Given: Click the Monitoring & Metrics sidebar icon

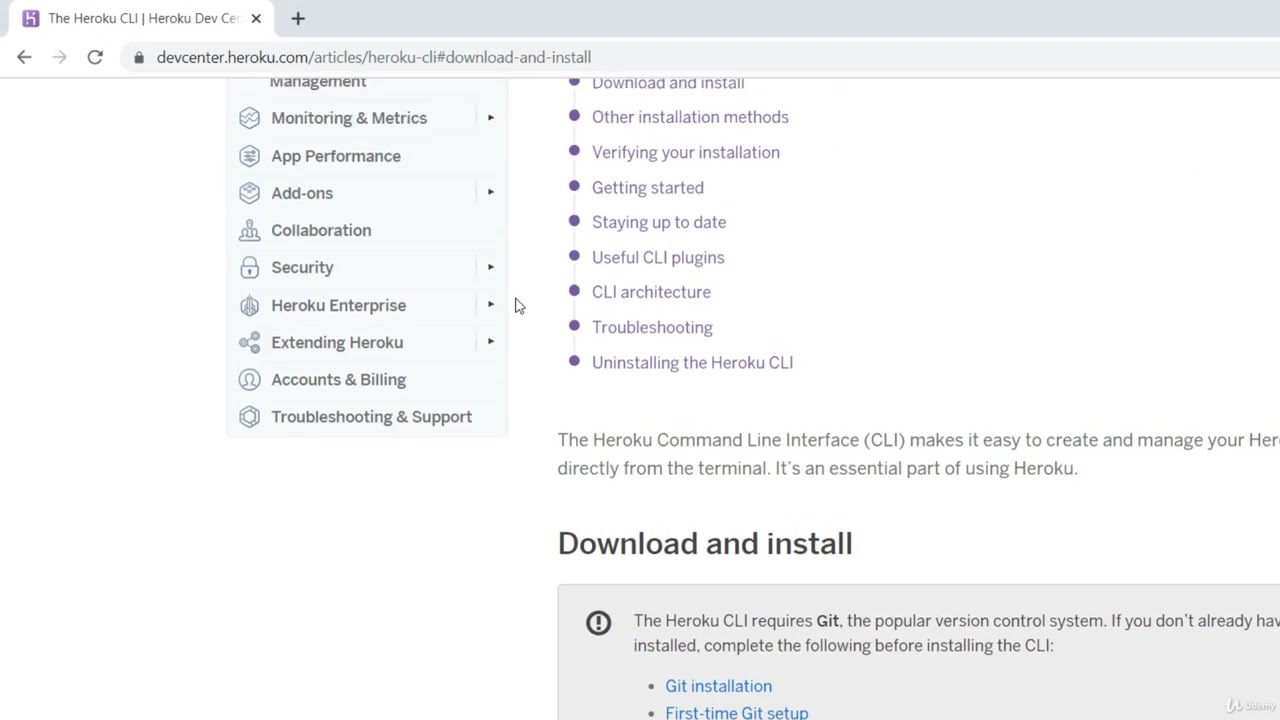Looking at the screenshot, I should (x=249, y=118).
